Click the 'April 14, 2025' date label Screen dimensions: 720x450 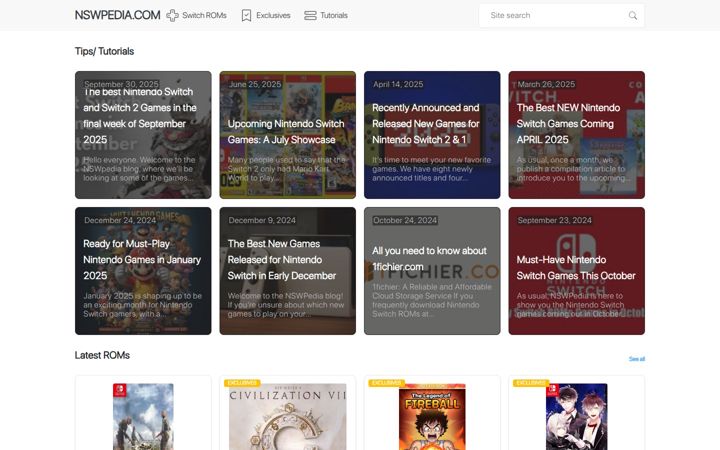398,84
